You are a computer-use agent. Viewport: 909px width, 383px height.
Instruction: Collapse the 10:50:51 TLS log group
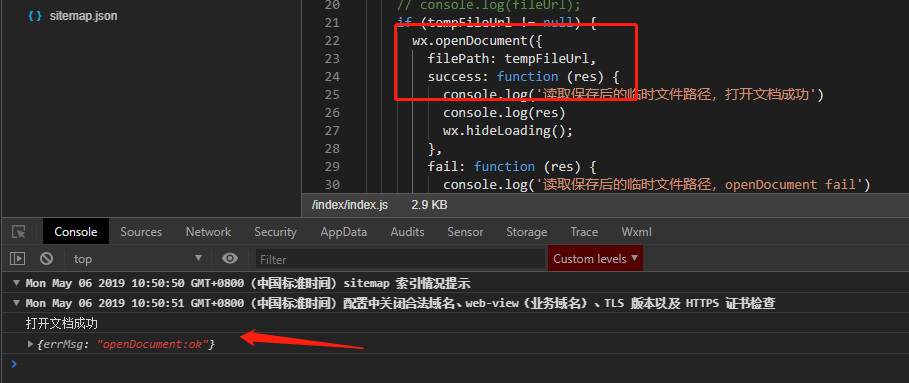point(17,304)
